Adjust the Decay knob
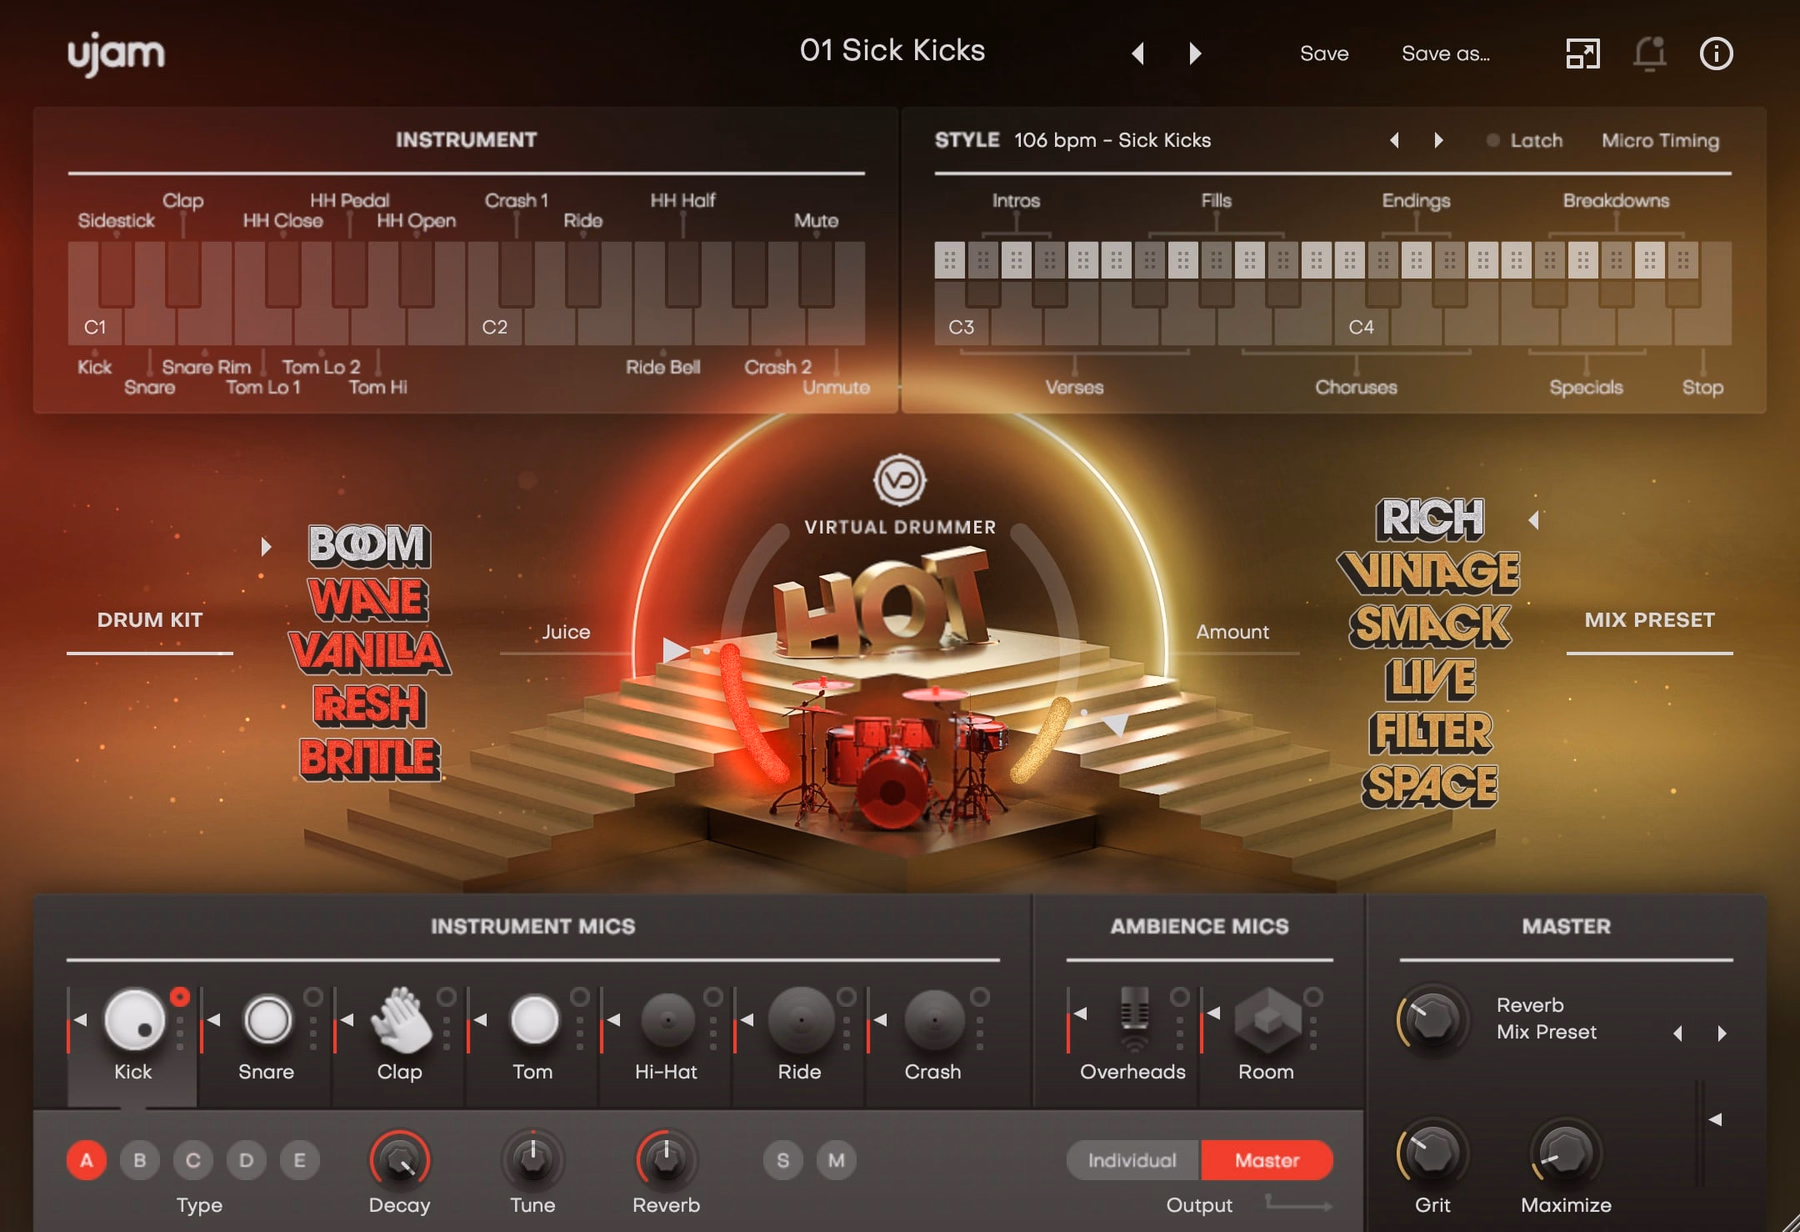Screen dimensions: 1800x1232 (x=400, y=1160)
